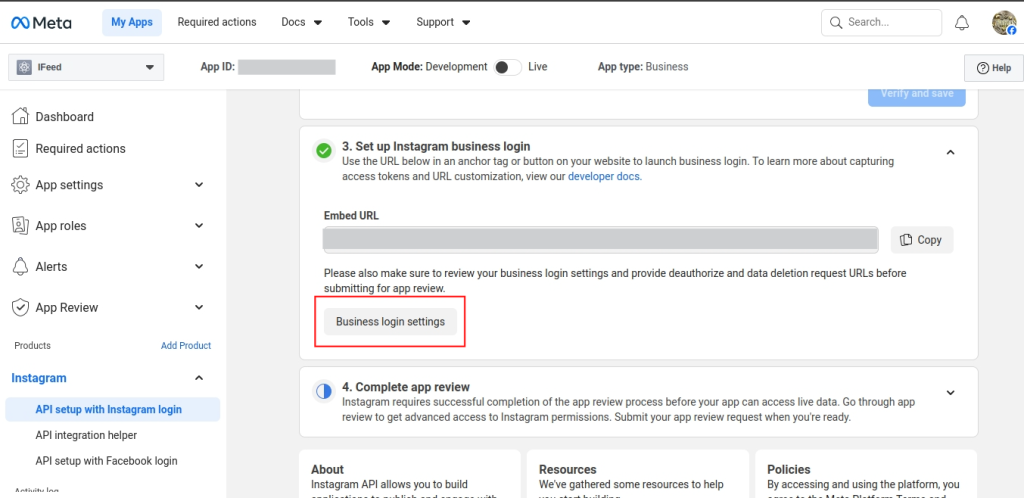Open the Tools dropdown menu

[x=369, y=22]
